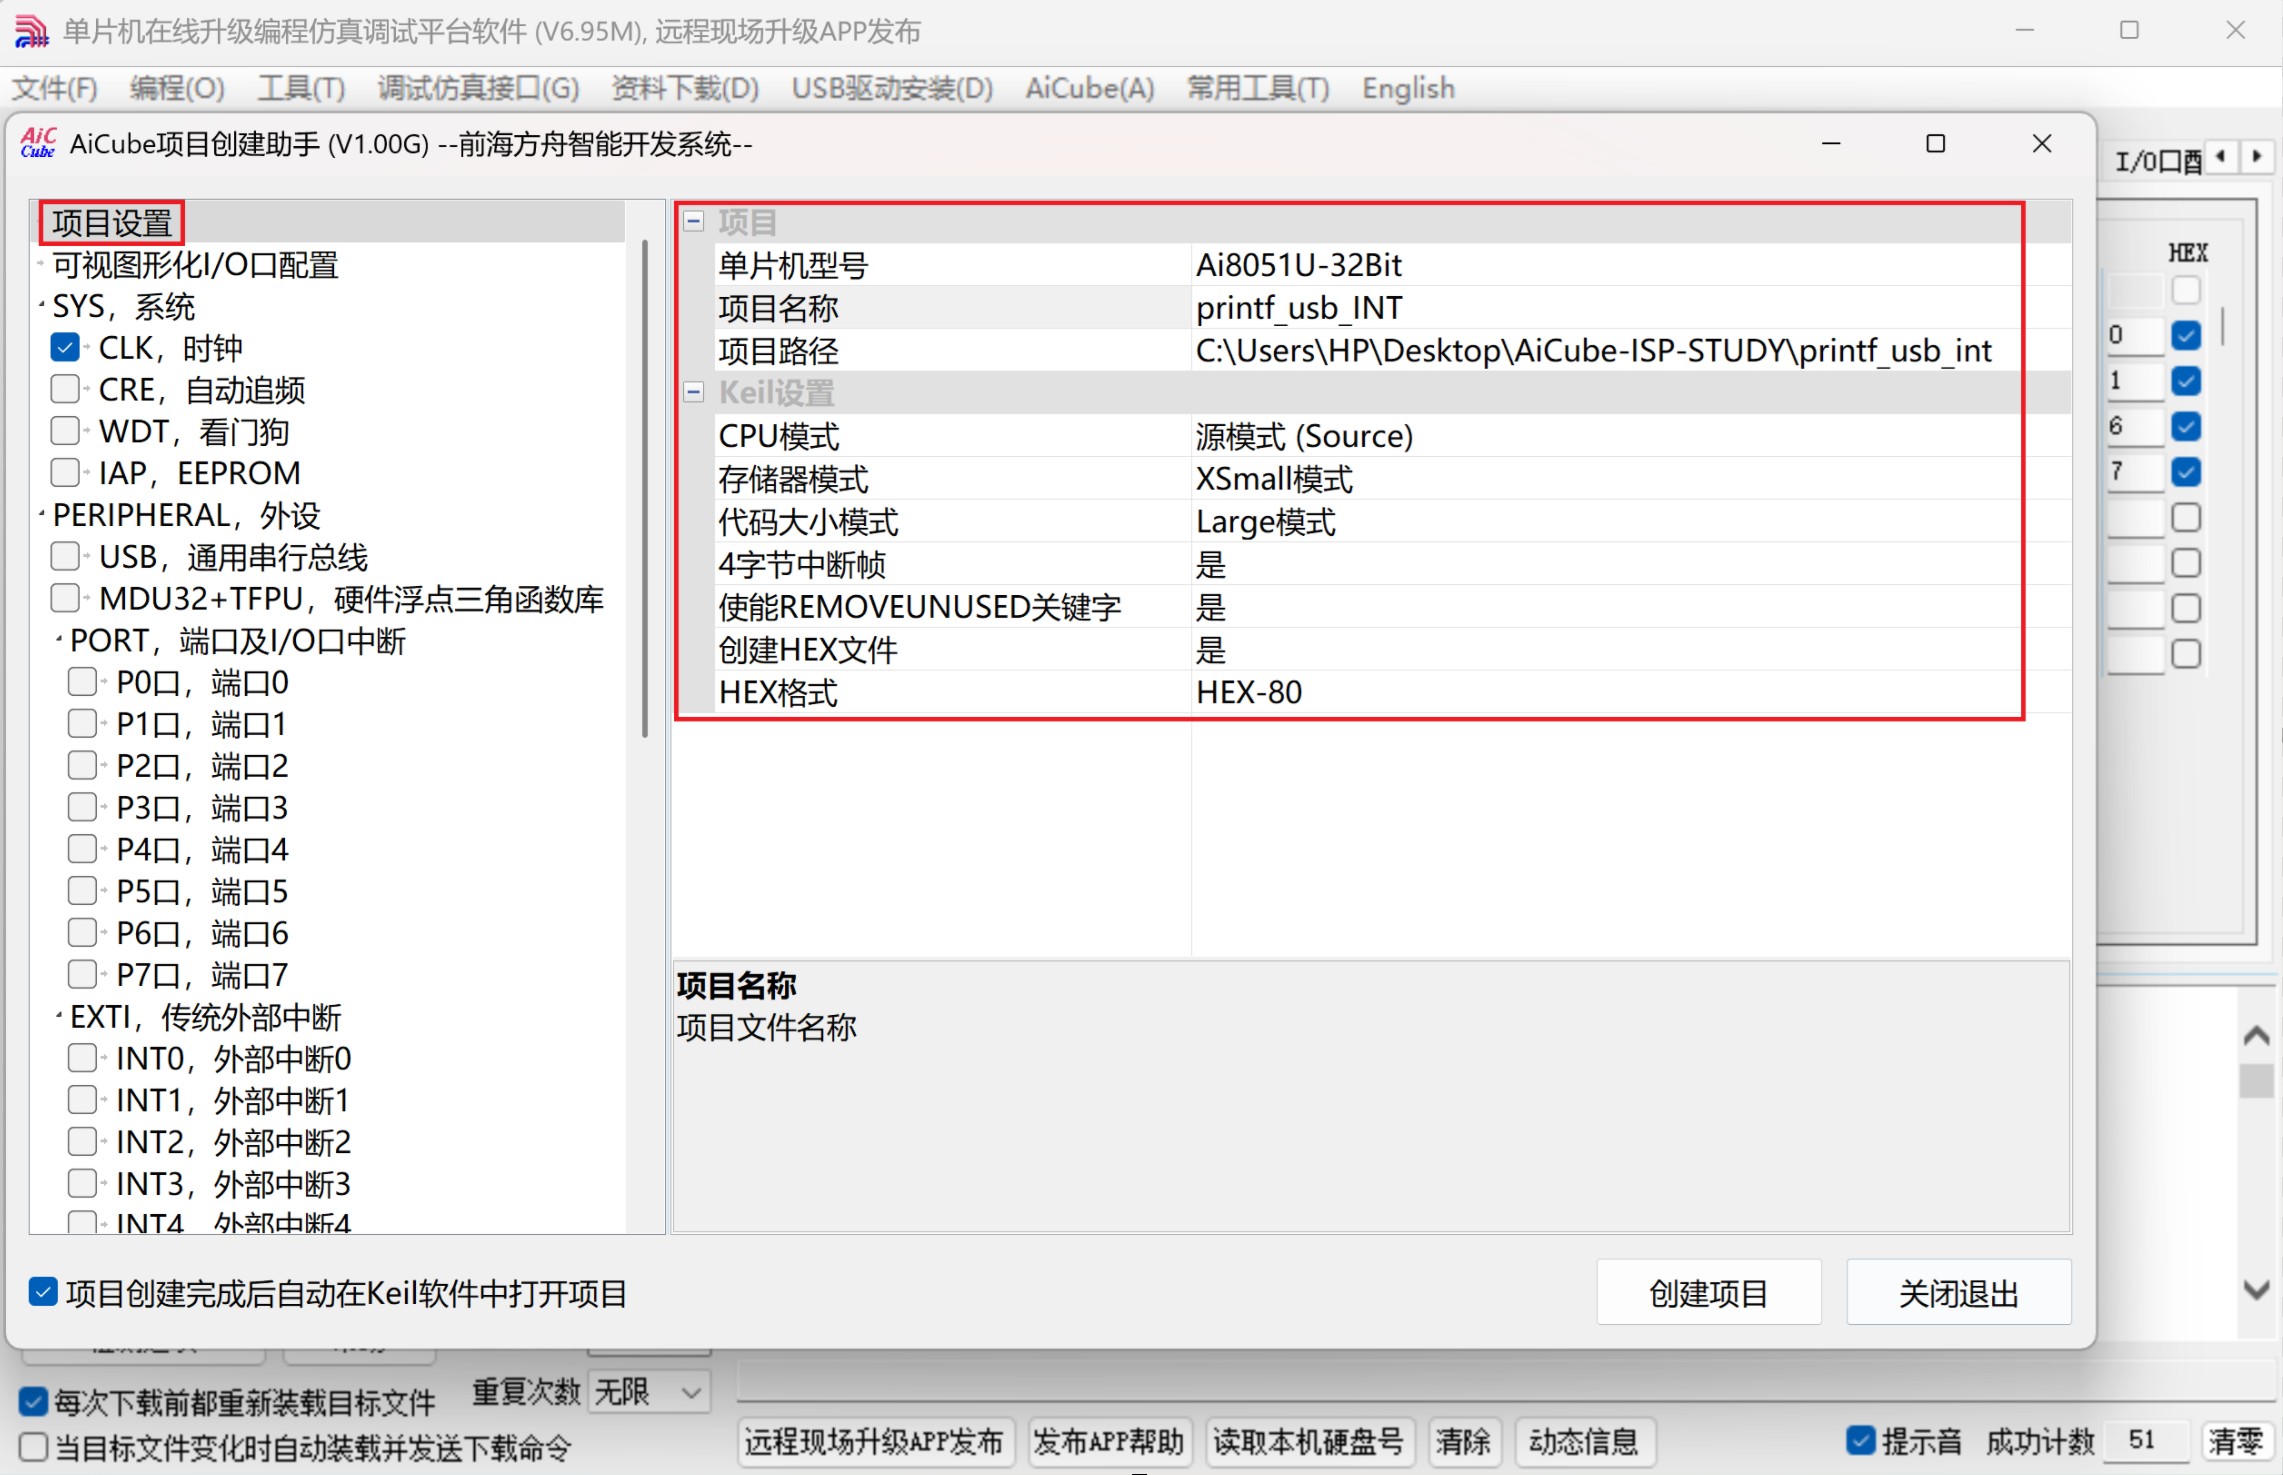Enable the USB, 通用串行总线 checkbox
Image resolution: width=2283 pixels, height=1475 pixels.
click(x=65, y=556)
